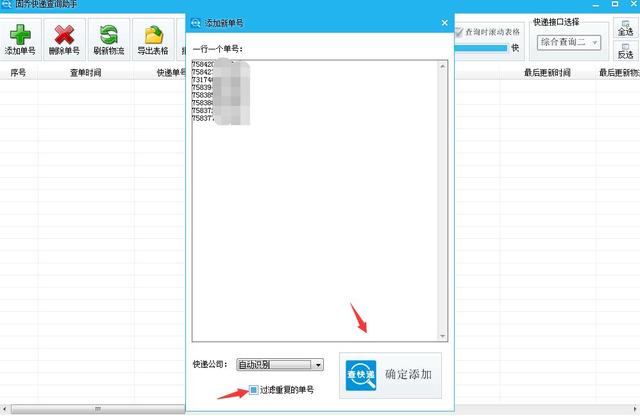Image resolution: width=640 pixels, height=416 pixels.
Task: Click the 刷新物流 refresh icon
Action: pos(109,34)
